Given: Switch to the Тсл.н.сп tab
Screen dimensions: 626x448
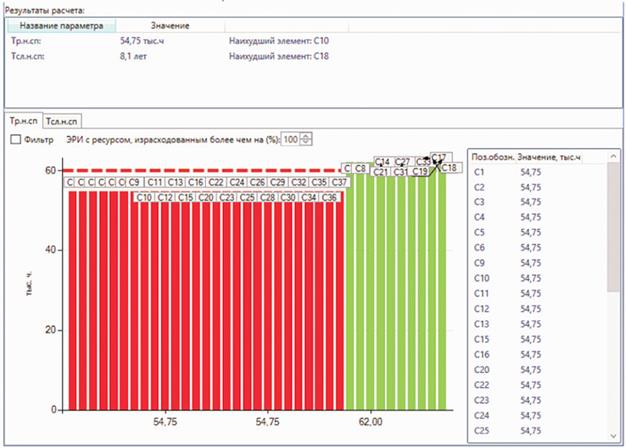Looking at the screenshot, I should pyautogui.click(x=62, y=119).
